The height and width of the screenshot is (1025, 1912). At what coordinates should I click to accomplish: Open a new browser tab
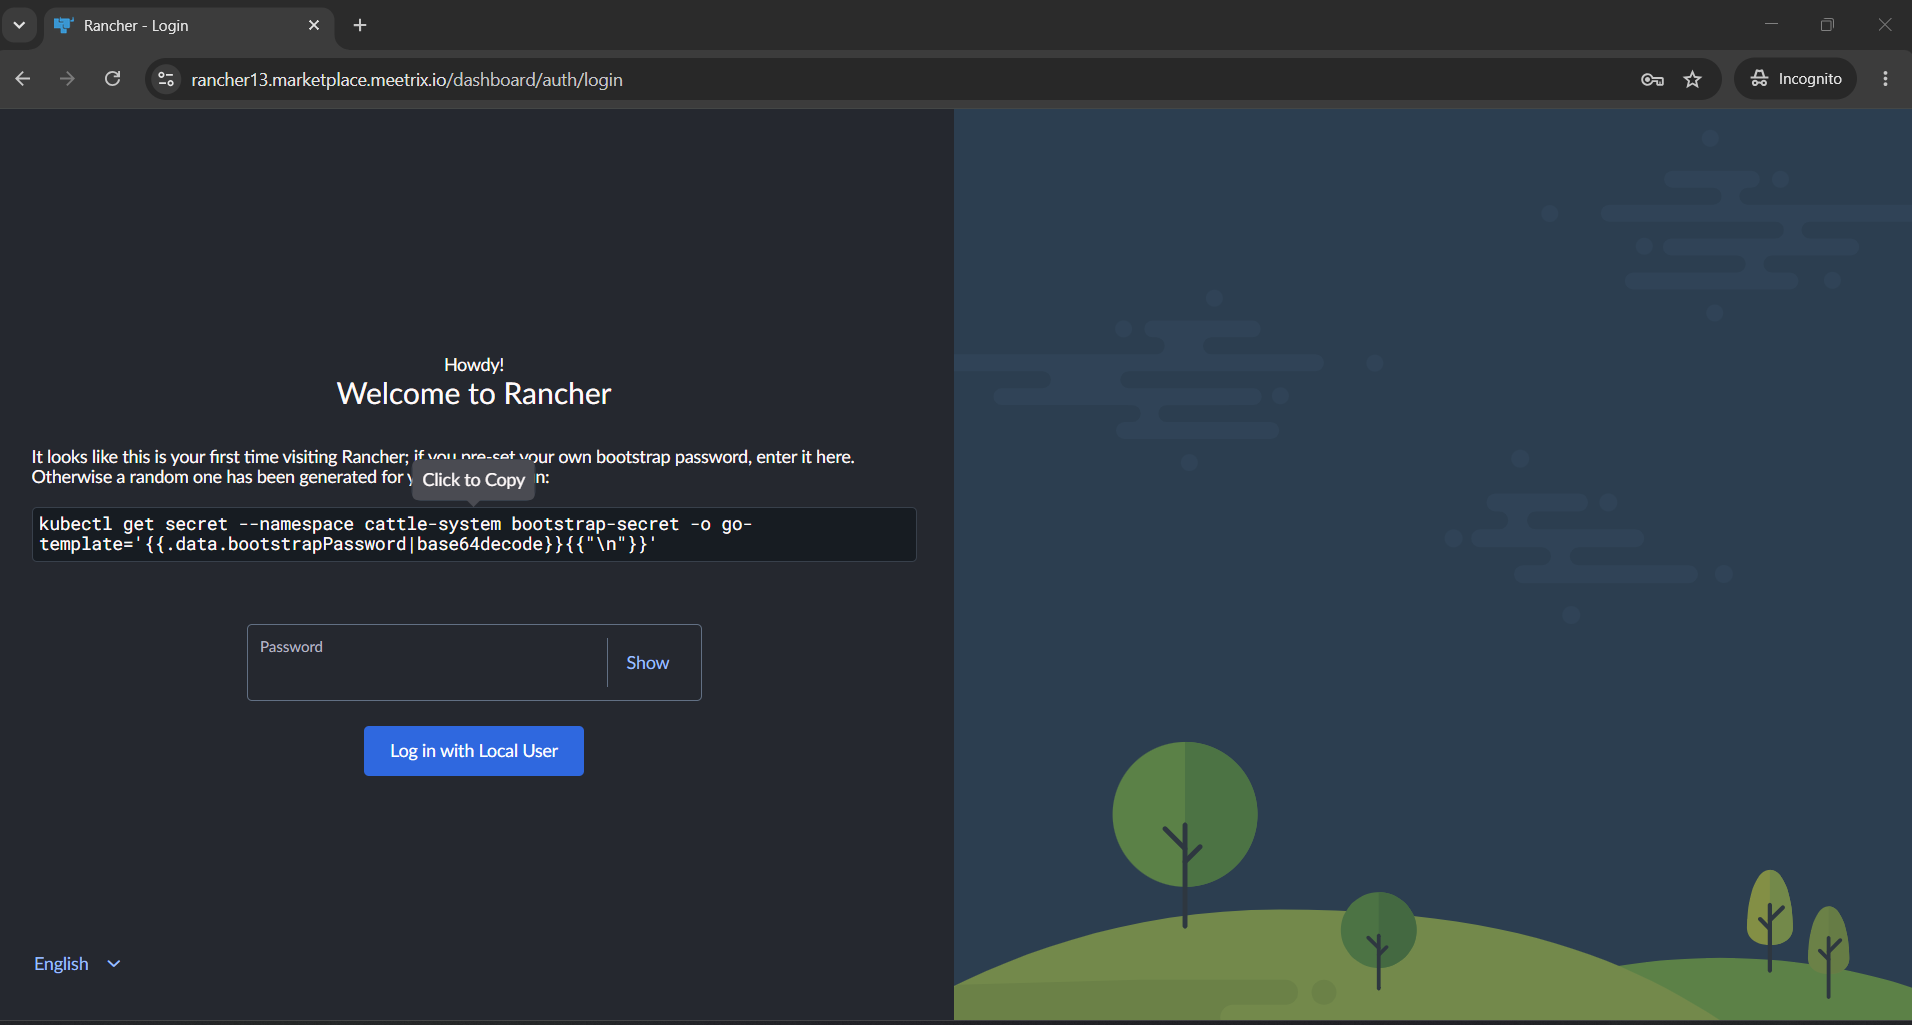[x=360, y=25]
